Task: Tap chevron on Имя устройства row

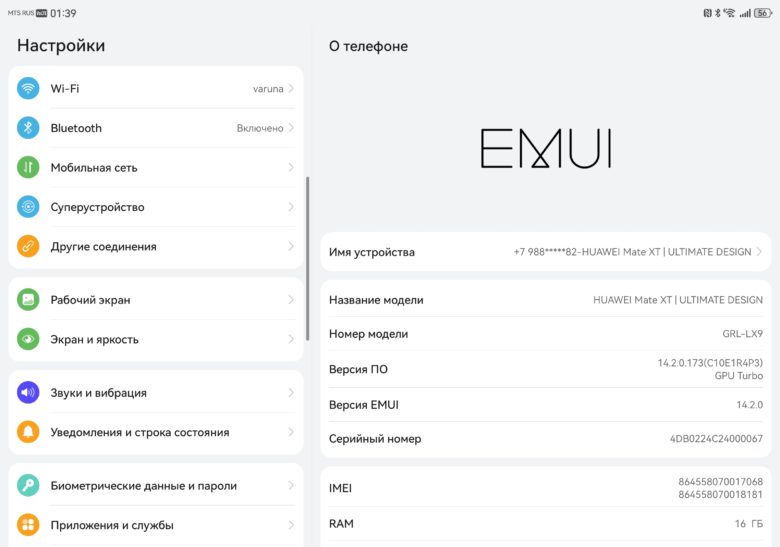Action: (x=759, y=252)
